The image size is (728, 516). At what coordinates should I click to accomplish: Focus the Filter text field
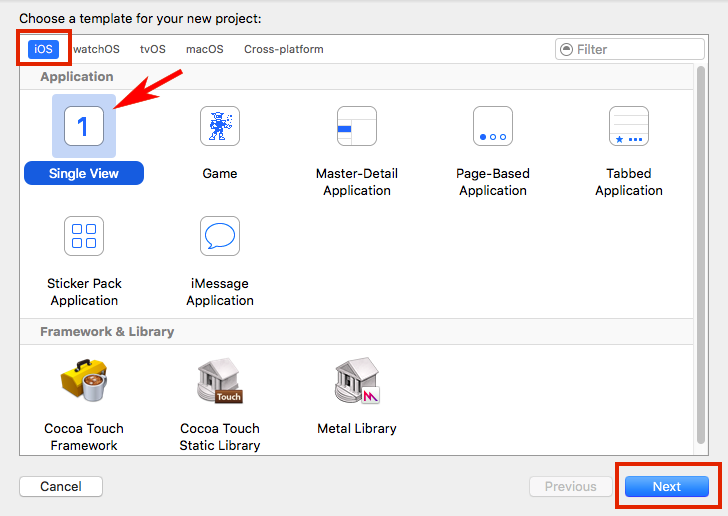tap(630, 49)
